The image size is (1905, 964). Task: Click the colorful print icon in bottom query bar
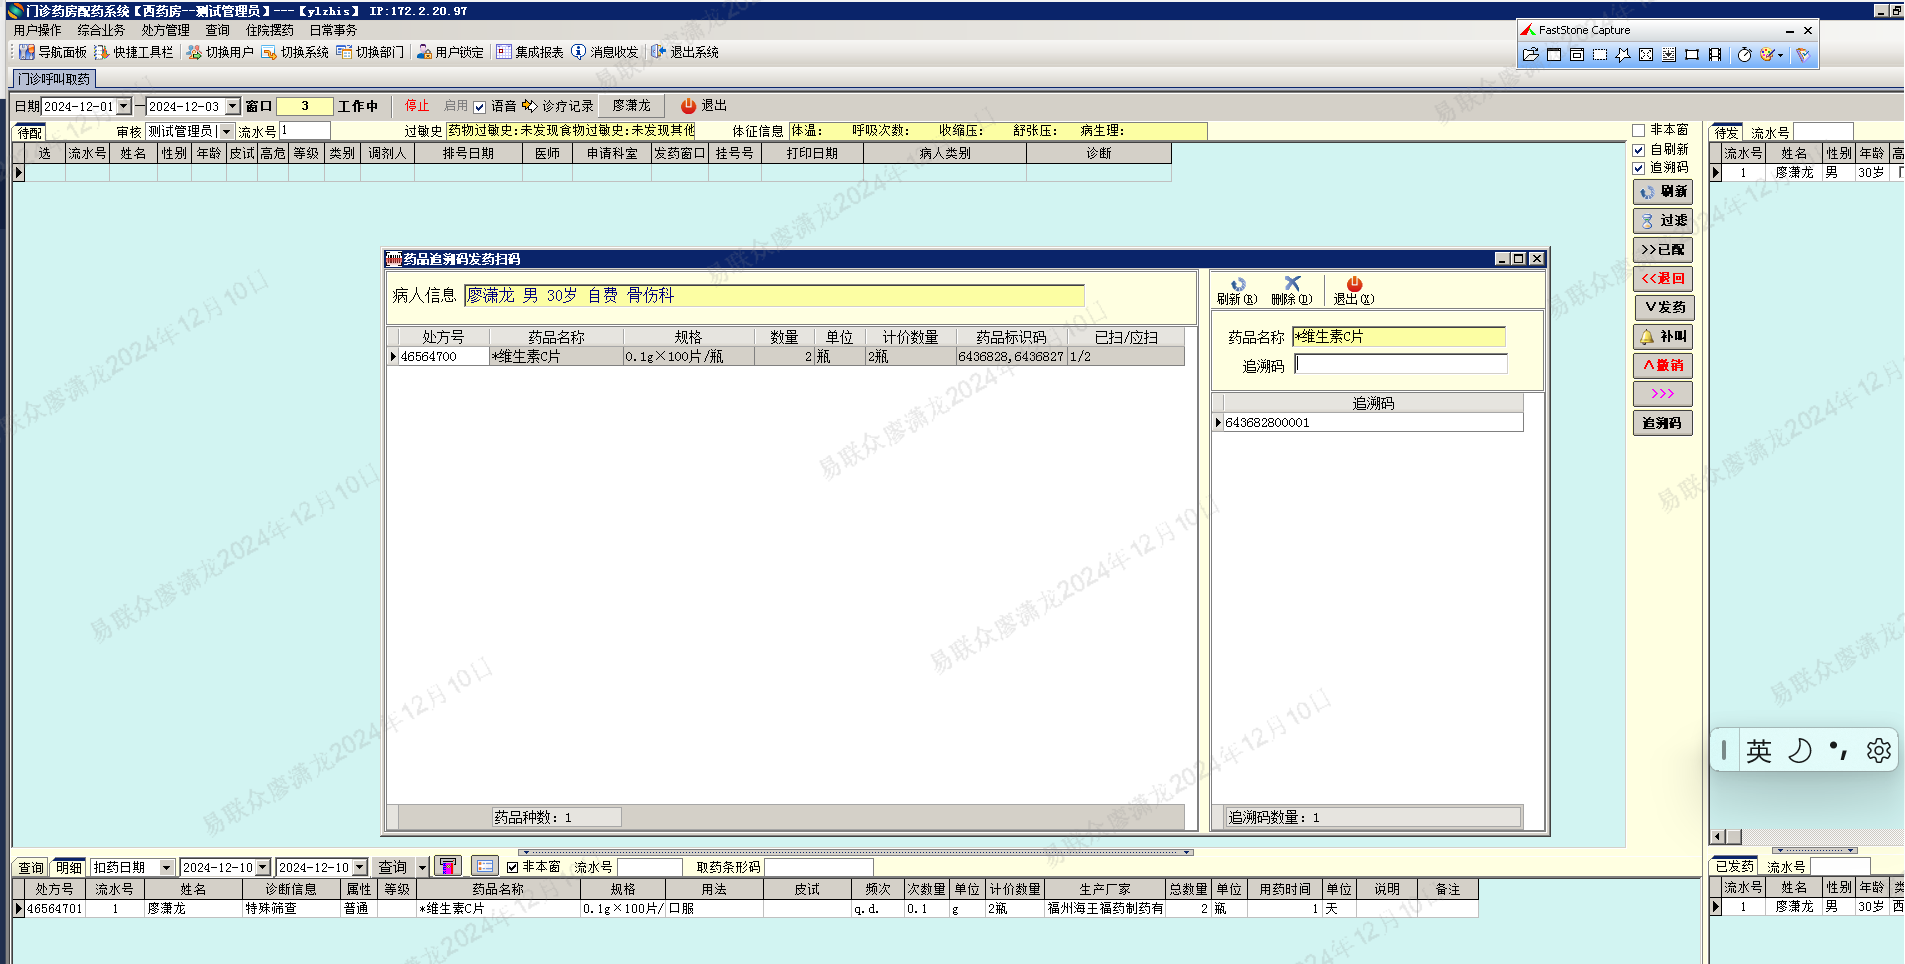pyautogui.click(x=448, y=866)
